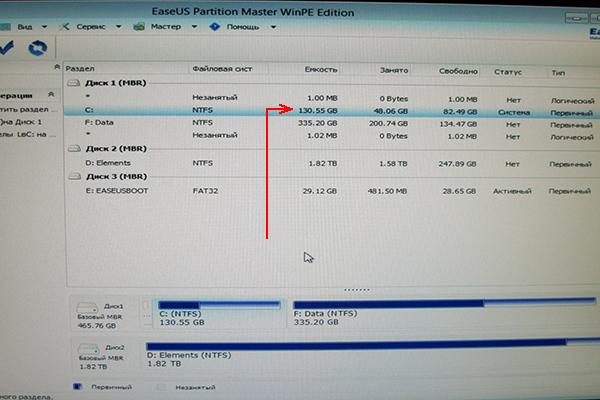Click the Мастер wizard icon
Viewport: 600px width, 400px height.
tap(139, 26)
